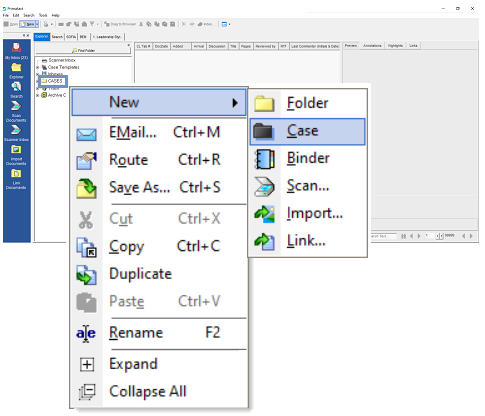Click the Binder notebook icon
This screenshot has width=485, height=416.
264,159
